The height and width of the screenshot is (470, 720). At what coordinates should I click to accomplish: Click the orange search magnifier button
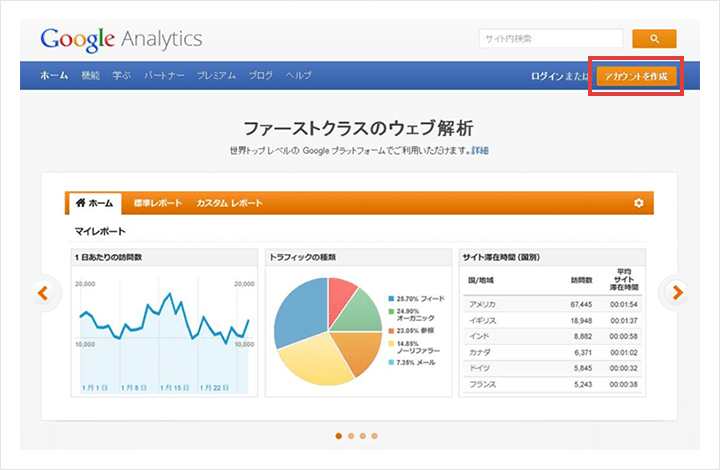(654, 39)
